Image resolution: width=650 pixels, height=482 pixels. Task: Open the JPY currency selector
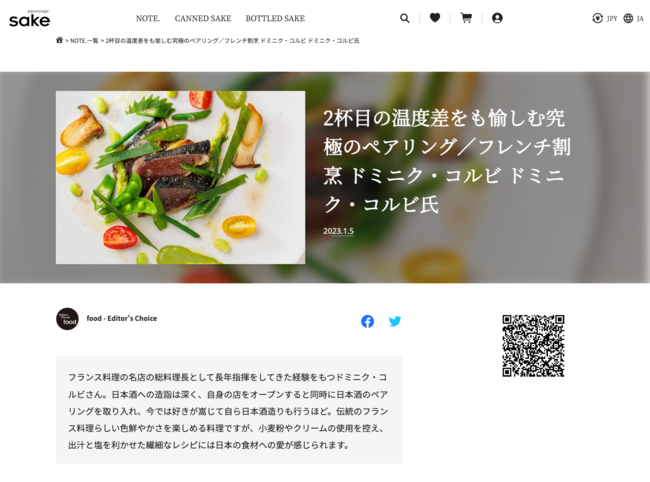[605, 18]
